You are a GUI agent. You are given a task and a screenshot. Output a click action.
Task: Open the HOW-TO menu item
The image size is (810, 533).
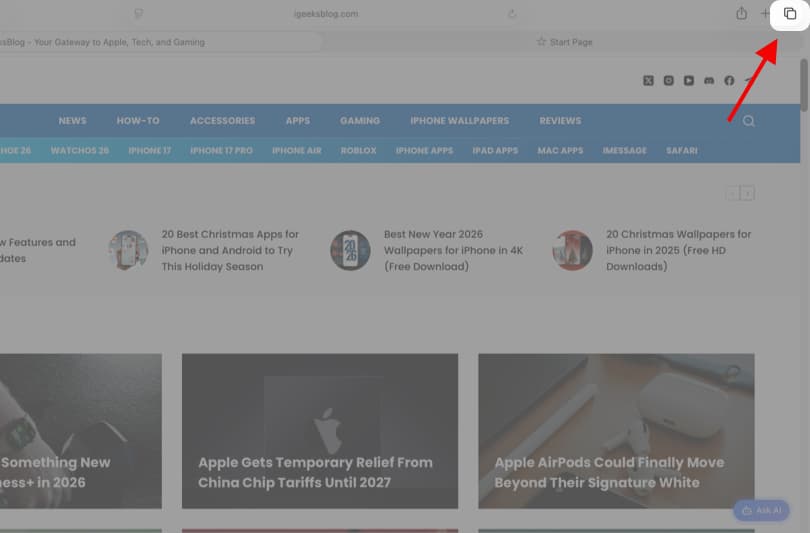(x=138, y=121)
